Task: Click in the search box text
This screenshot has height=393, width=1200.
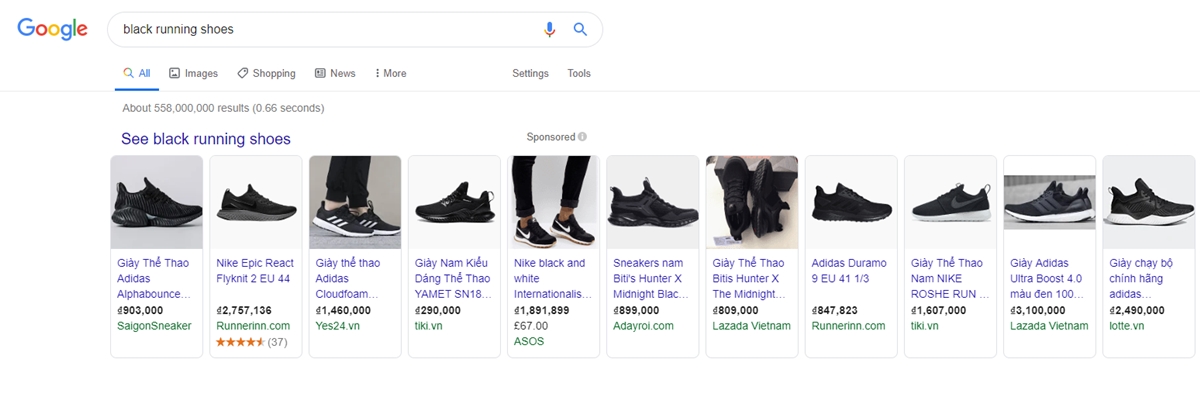Action: point(178,29)
